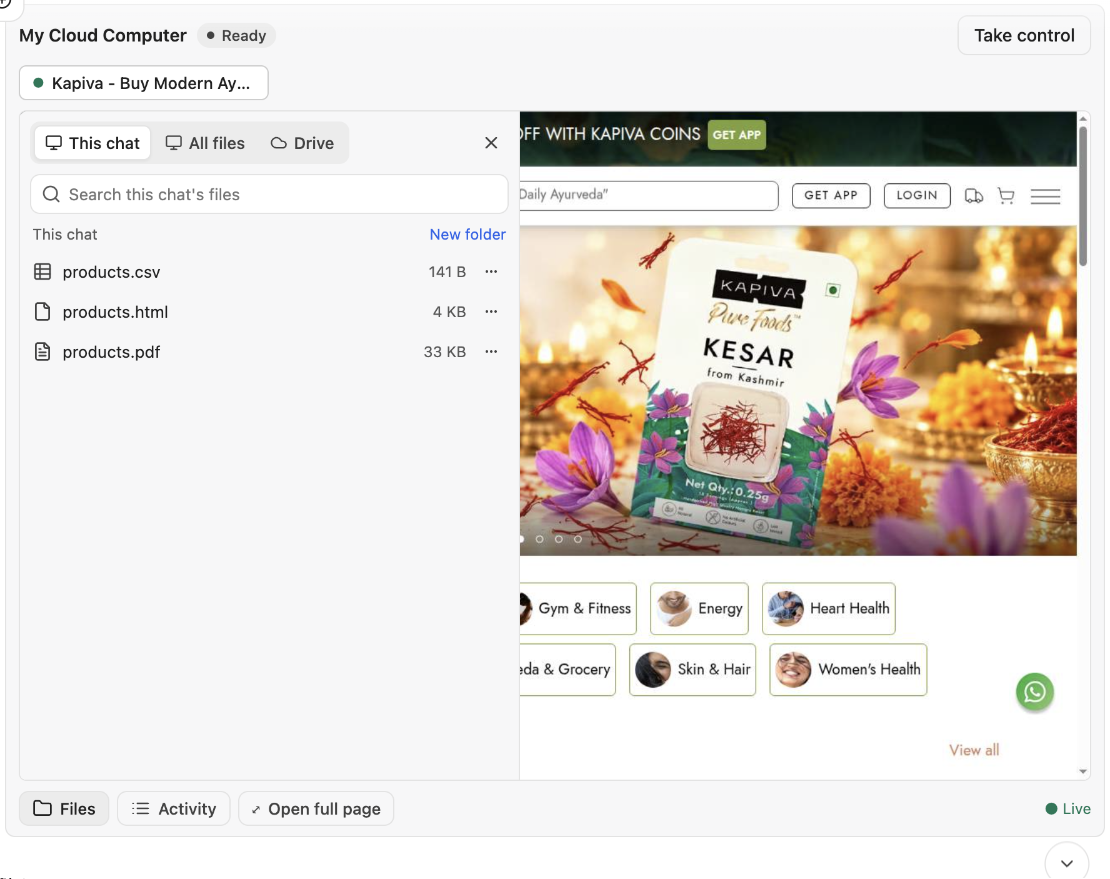Open the Files panel button
Image resolution: width=1110 pixels, height=879 pixels.
click(x=64, y=808)
